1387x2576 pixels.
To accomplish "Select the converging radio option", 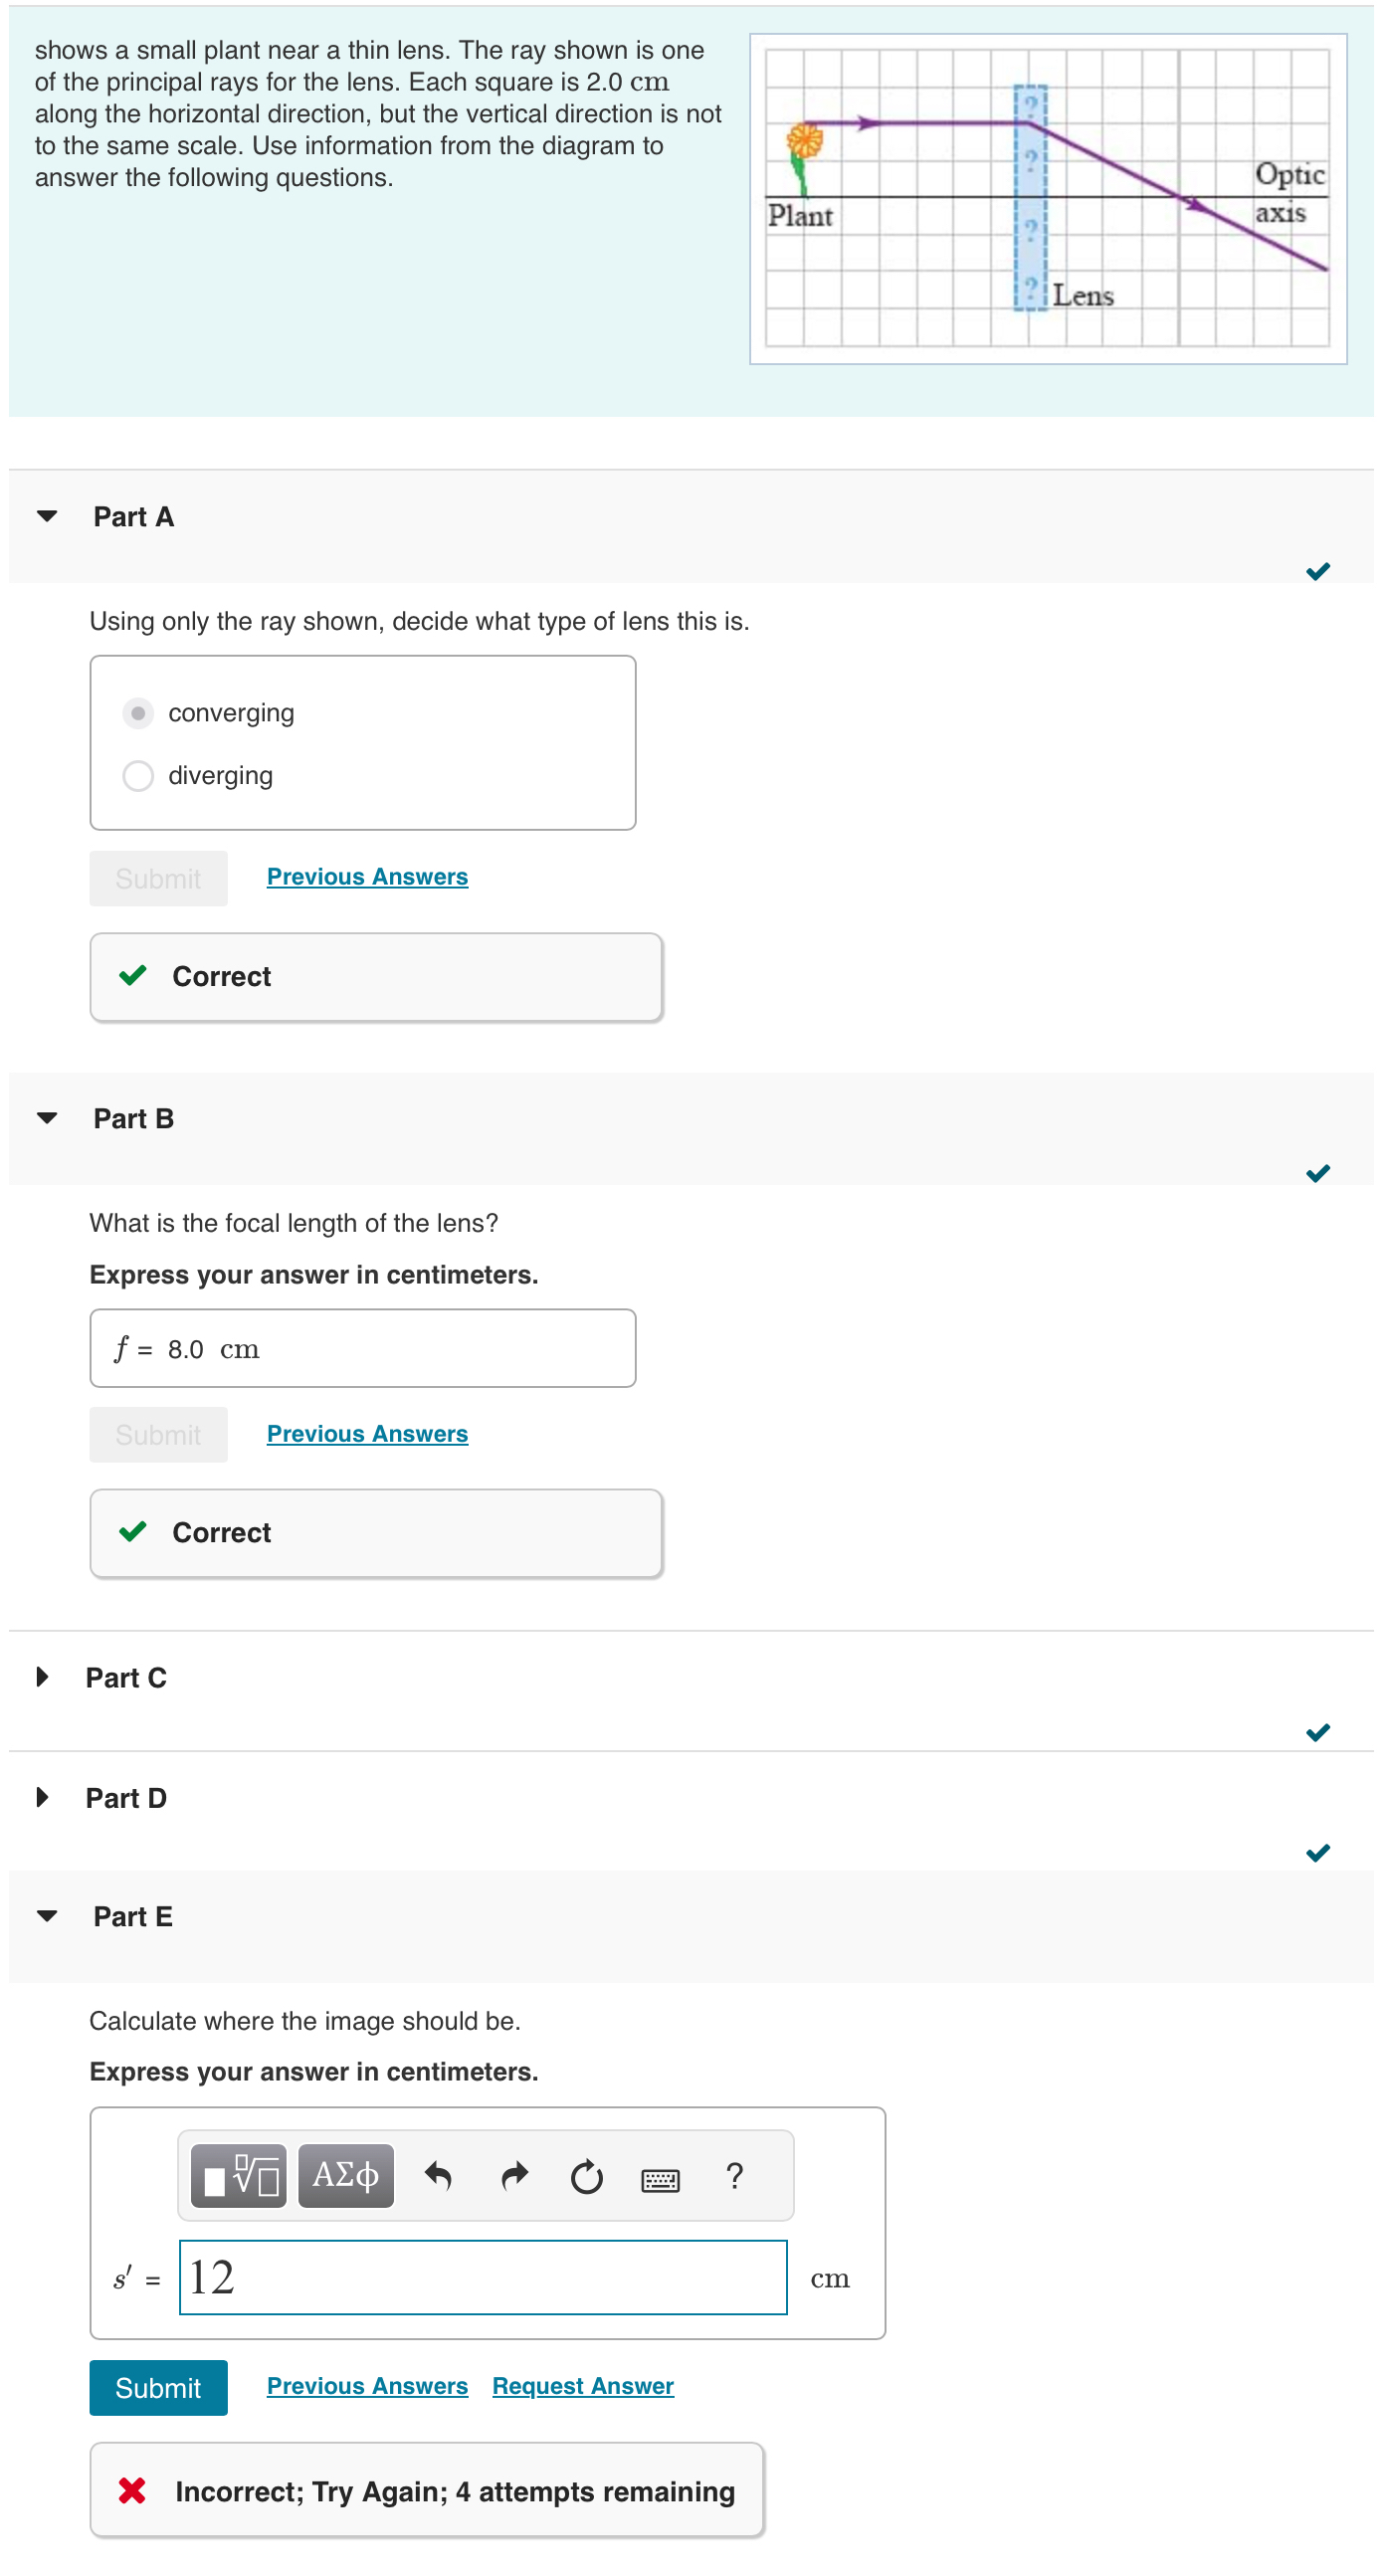I will (x=138, y=713).
